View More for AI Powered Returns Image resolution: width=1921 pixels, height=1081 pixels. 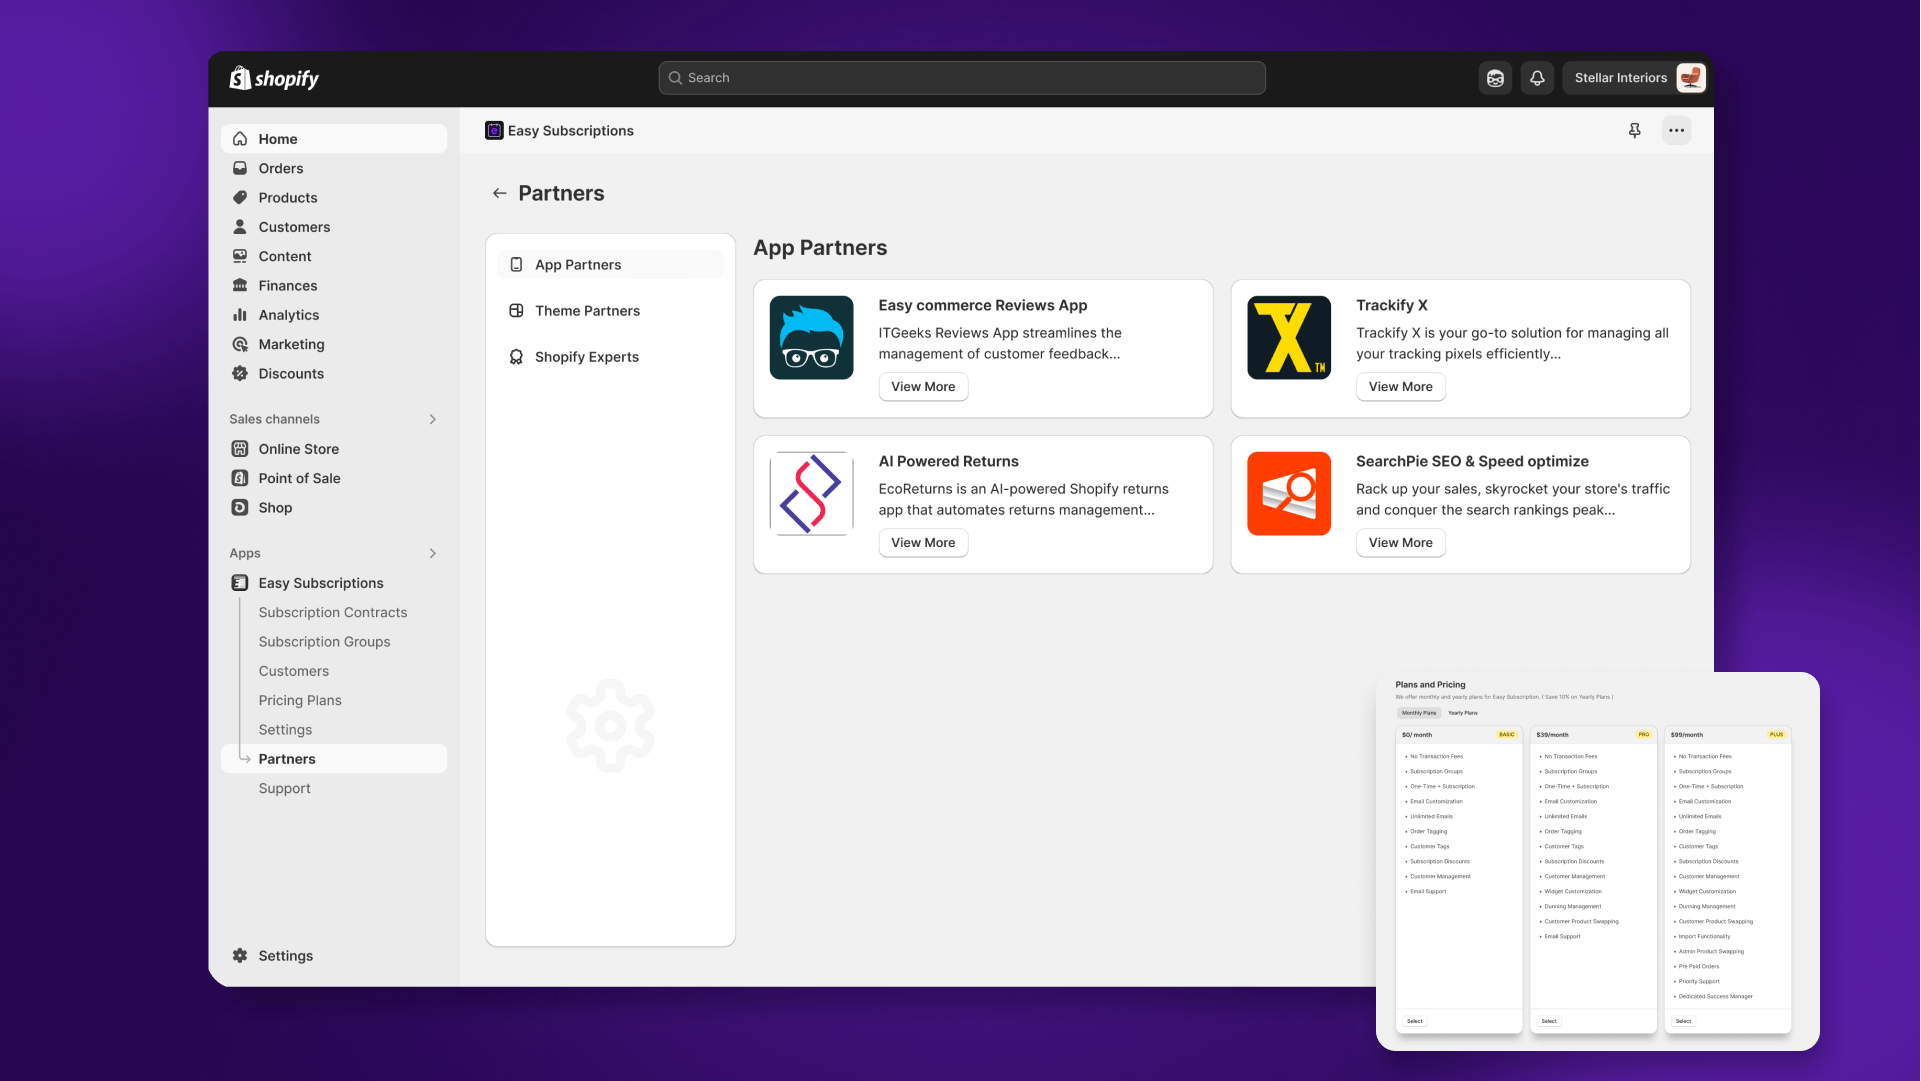point(923,543)
